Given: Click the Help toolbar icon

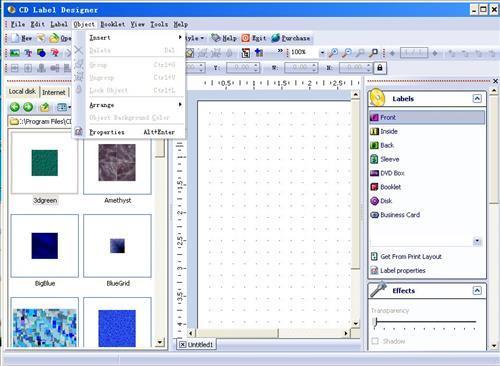Looking at the screenshot, I should tap(216, 38).
